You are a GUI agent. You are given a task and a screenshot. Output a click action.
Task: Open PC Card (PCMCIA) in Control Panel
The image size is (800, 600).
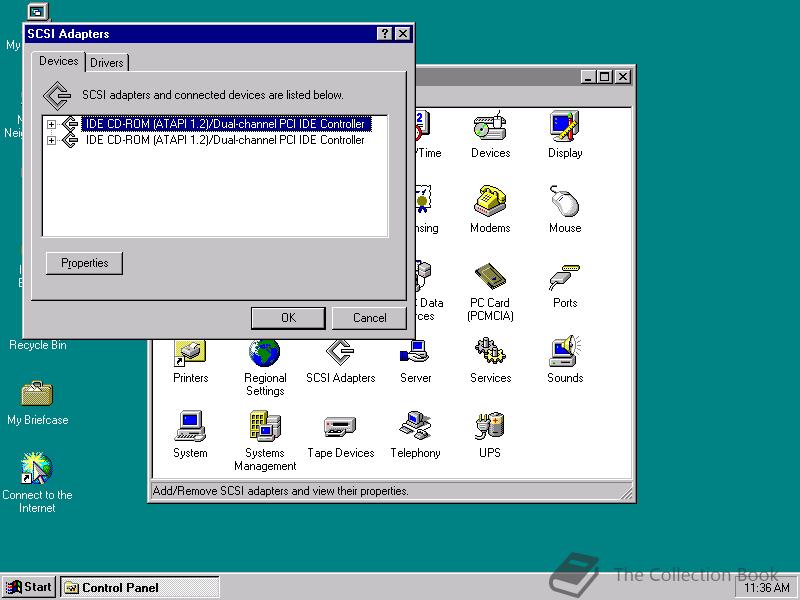[x=490, y=292]
